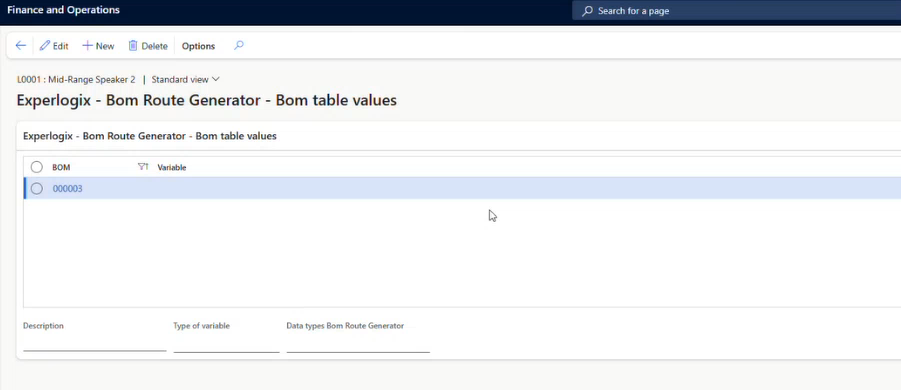The width and height of the screenshot is (901, 390).
Task: Click the Finance and Operations title
Action: [63, 10]
